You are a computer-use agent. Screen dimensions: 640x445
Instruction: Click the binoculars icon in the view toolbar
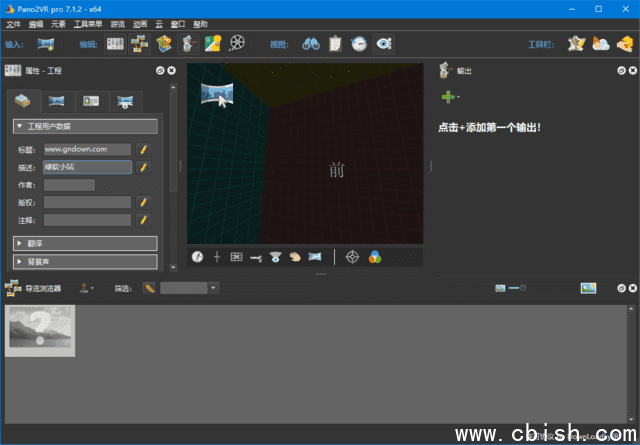[310, 43]
